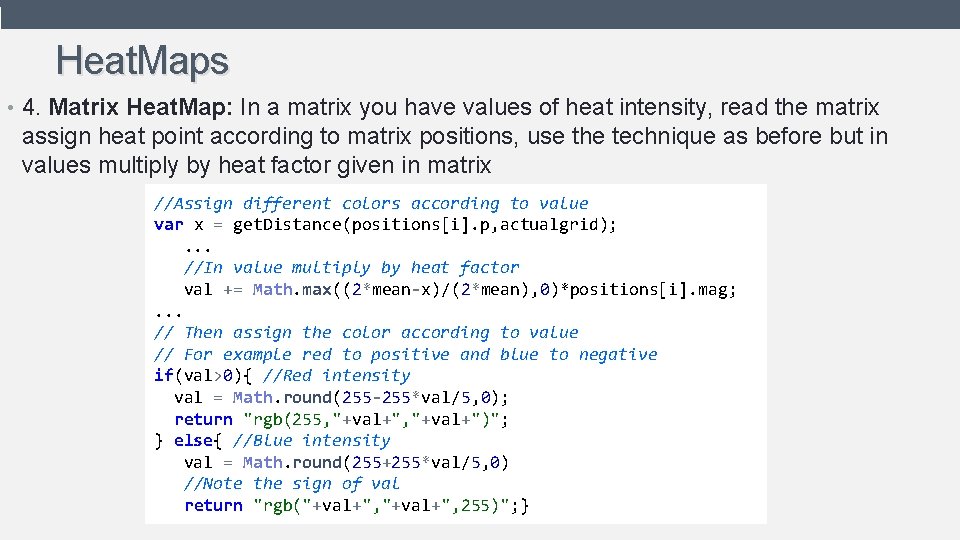Click the dark header bar atop the slide

point(480,13)
